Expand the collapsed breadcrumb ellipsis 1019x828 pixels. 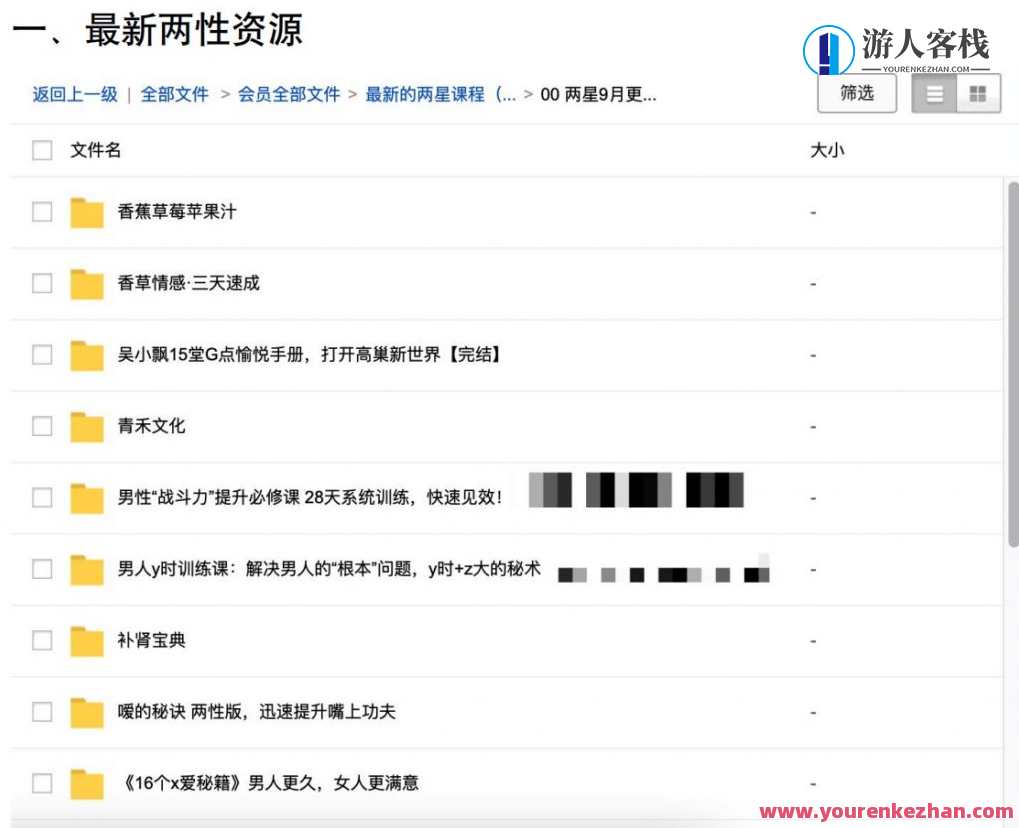[x=507, y=94]
